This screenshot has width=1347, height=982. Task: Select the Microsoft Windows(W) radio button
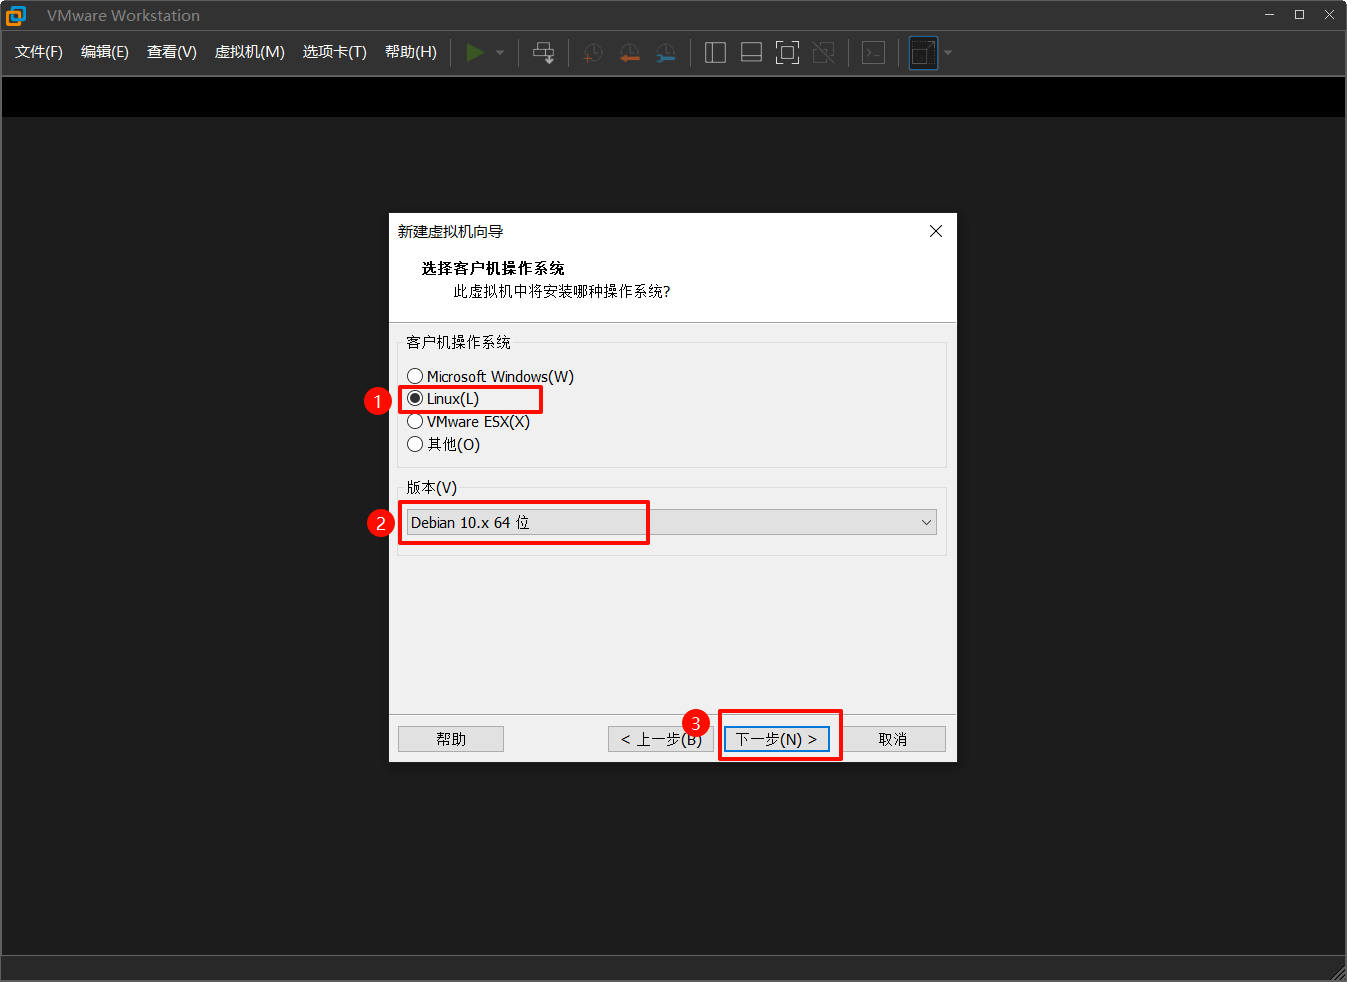point(415,377)
